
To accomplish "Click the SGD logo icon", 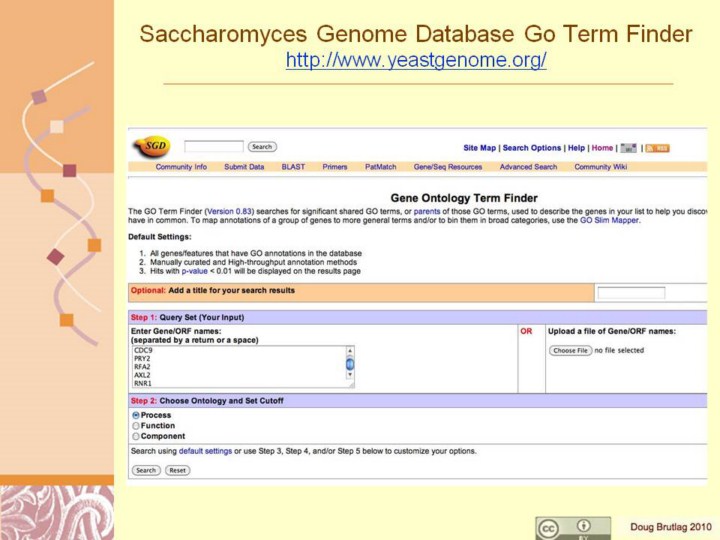I will 151,147.
